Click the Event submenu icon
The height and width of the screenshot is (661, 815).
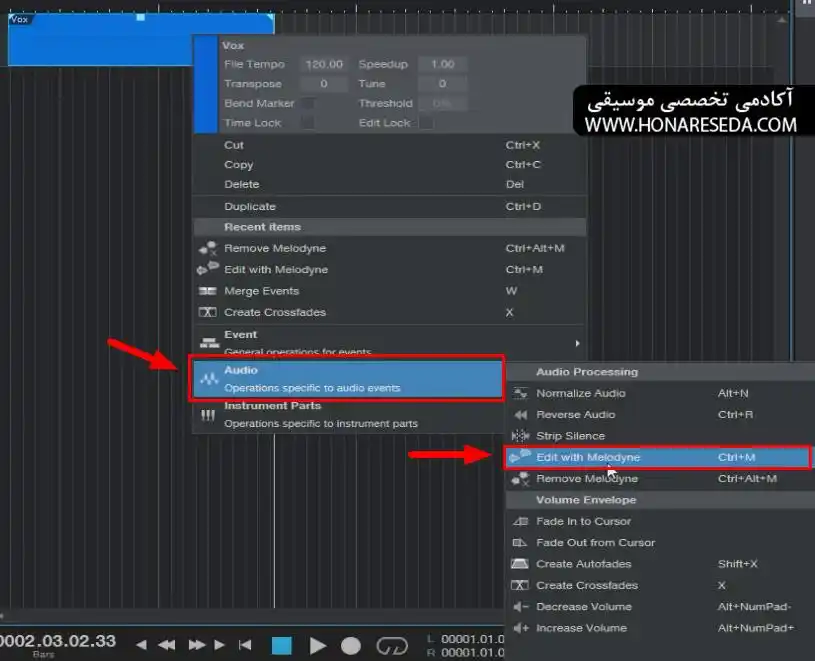[x=209, y=342]
